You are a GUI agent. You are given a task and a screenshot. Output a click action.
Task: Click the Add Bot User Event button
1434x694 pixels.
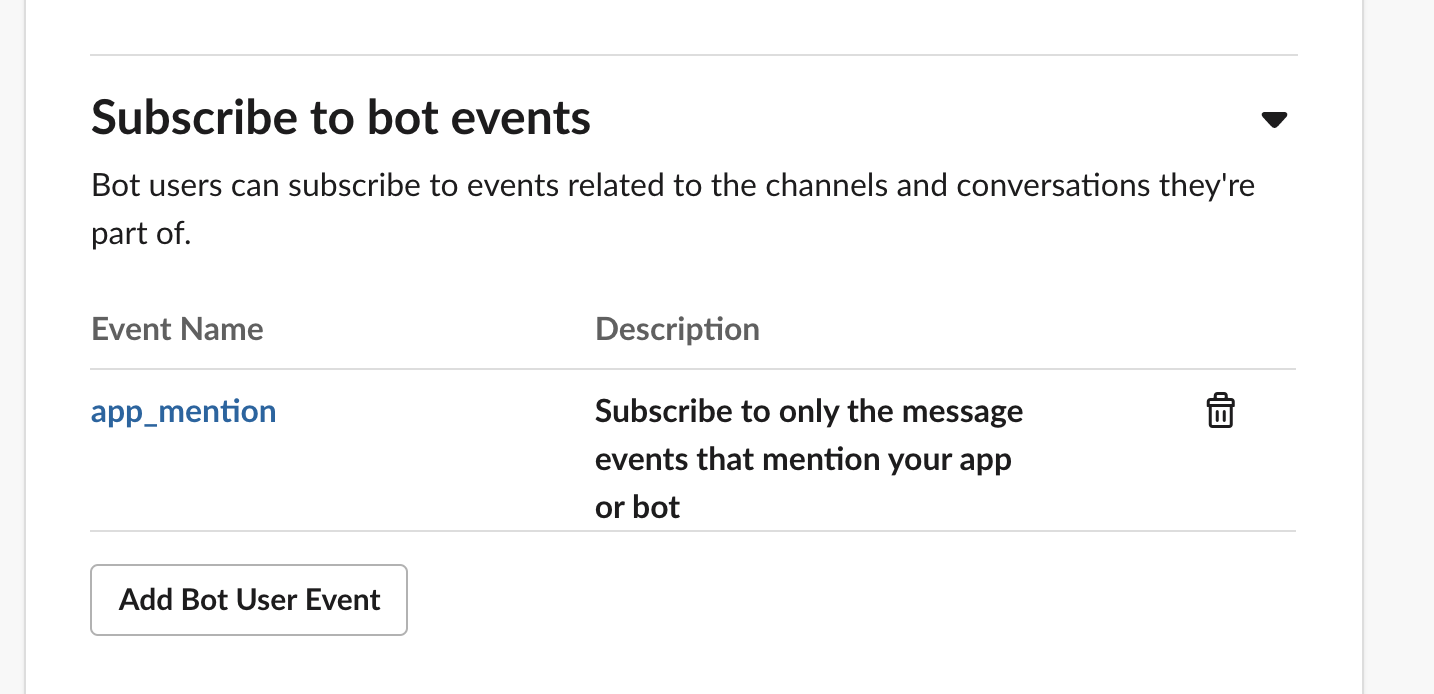[249, 600]
